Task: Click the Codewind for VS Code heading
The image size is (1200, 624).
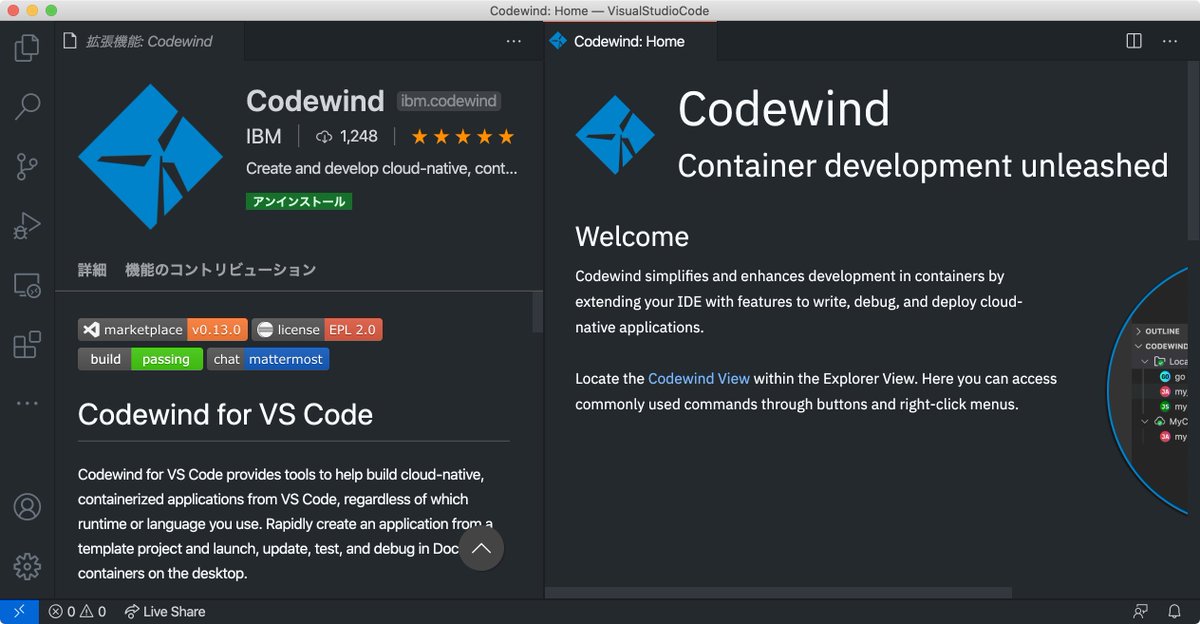Action: [x=225, y=414]
